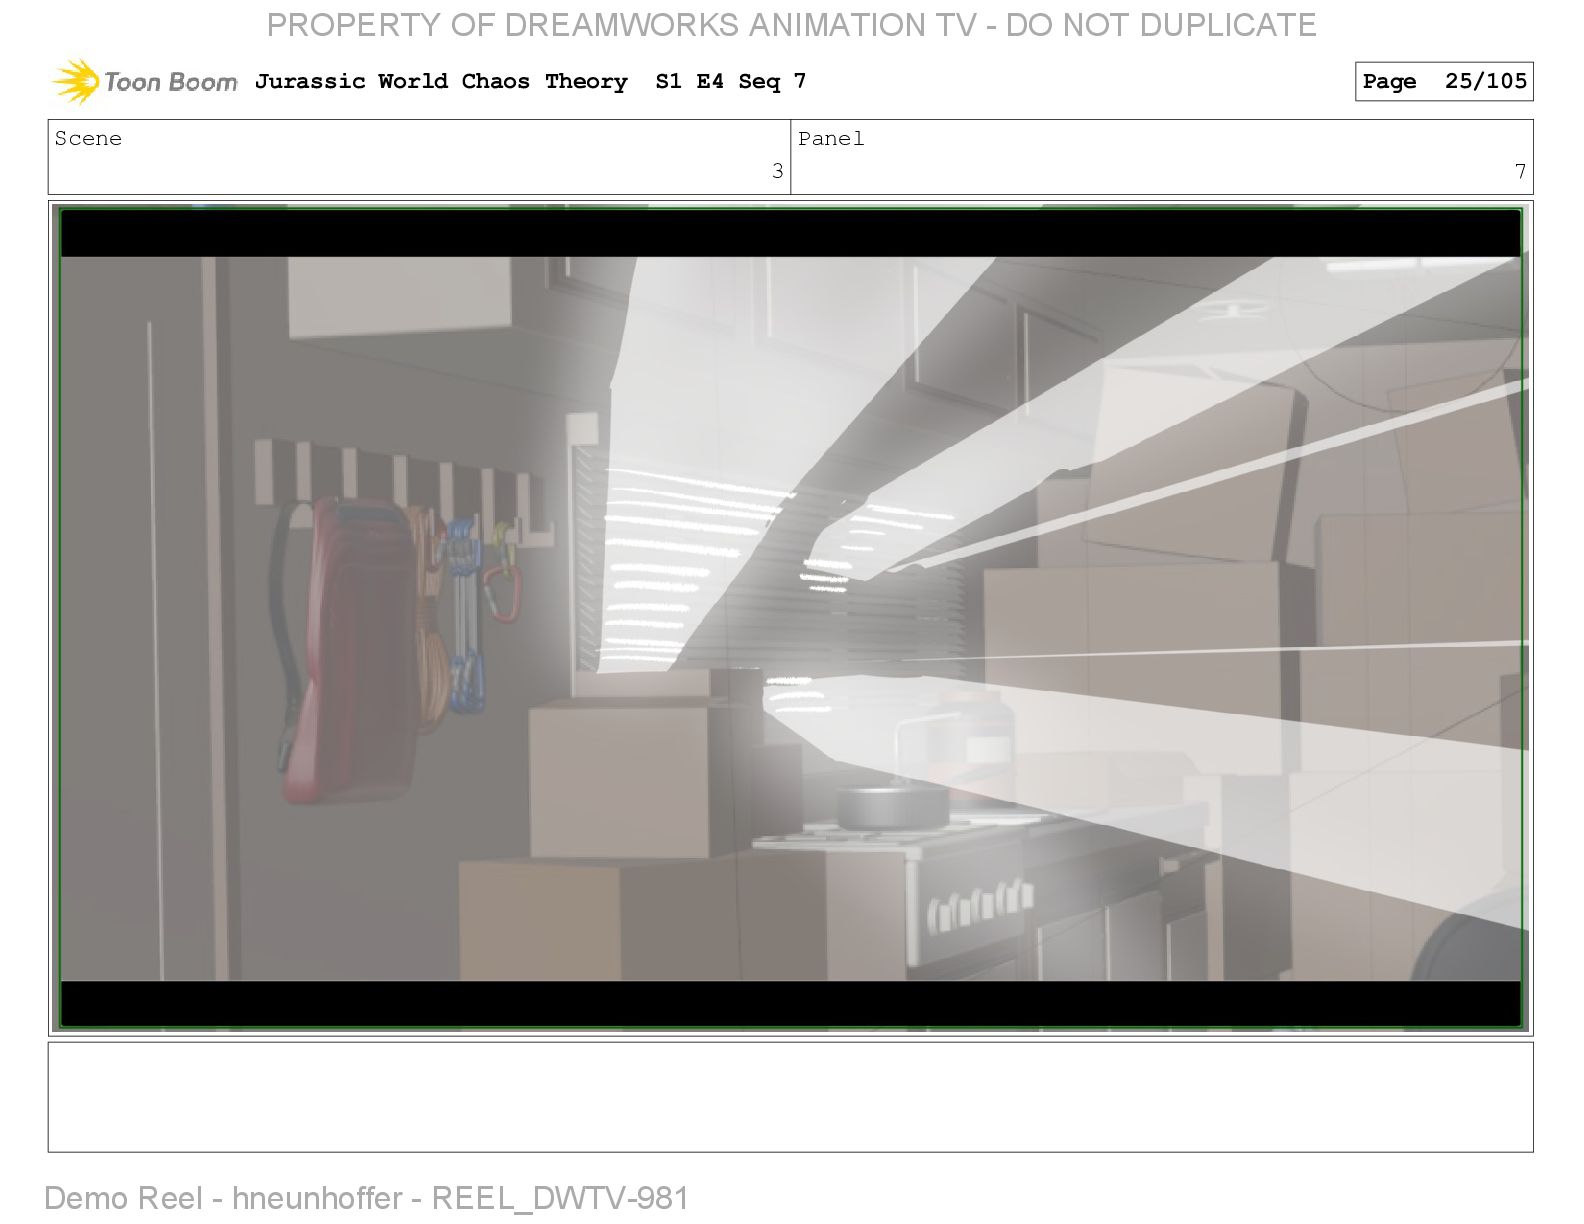Screen dimensions: 1584x1224
Task: Click the 'Panel' label
Action: 831,139
